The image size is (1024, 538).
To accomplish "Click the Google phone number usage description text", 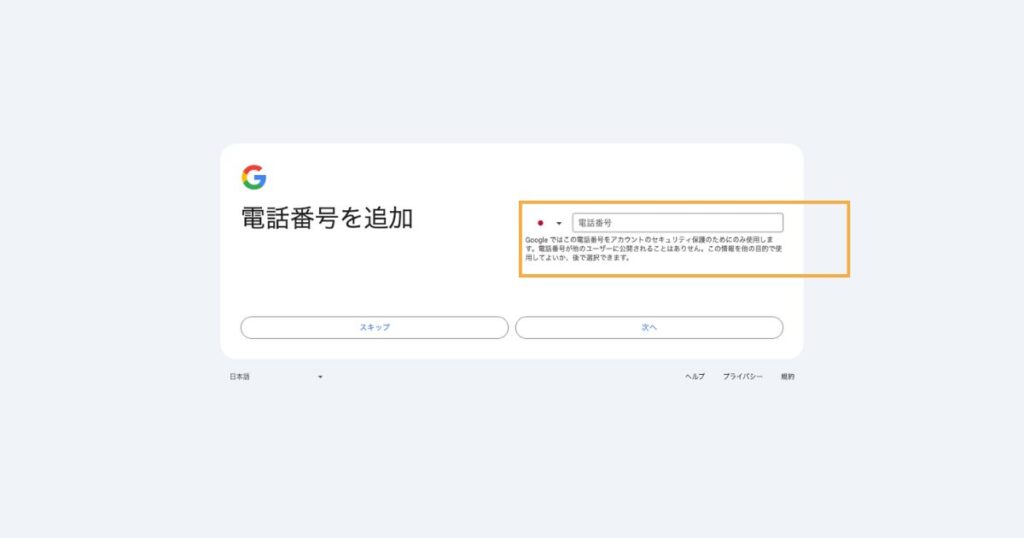I will 654,249.
